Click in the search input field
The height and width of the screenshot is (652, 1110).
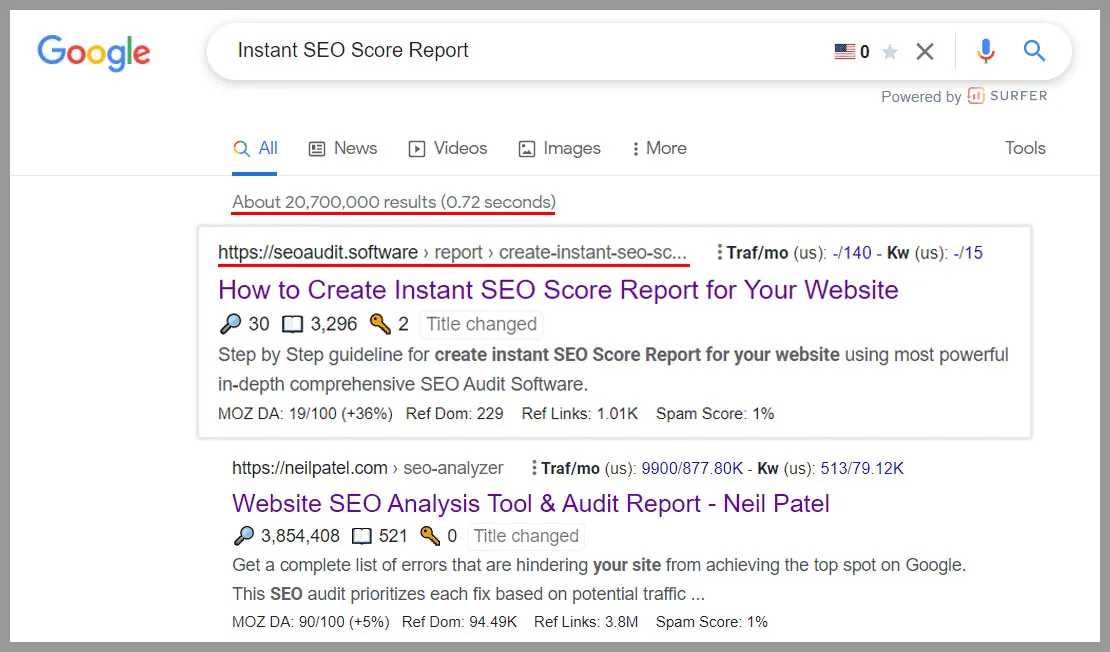[524, 51]
